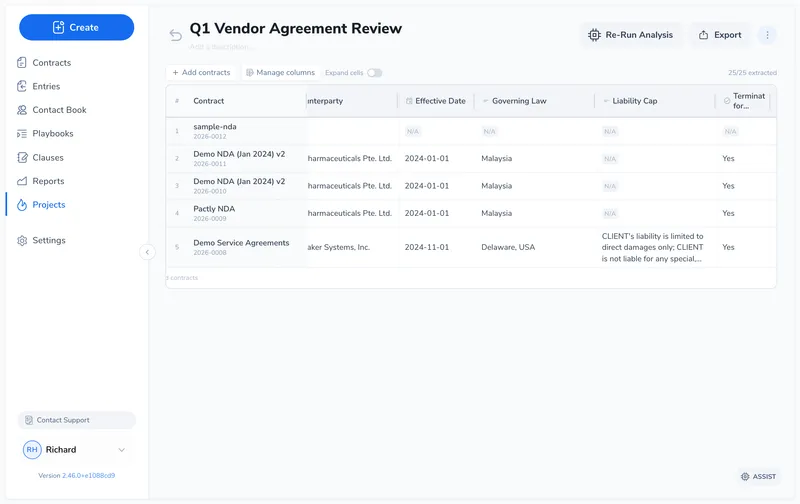Click the Settings gear icon
Image resolution: width=800 pixels, height=504 pixels.
coord(22,240)
